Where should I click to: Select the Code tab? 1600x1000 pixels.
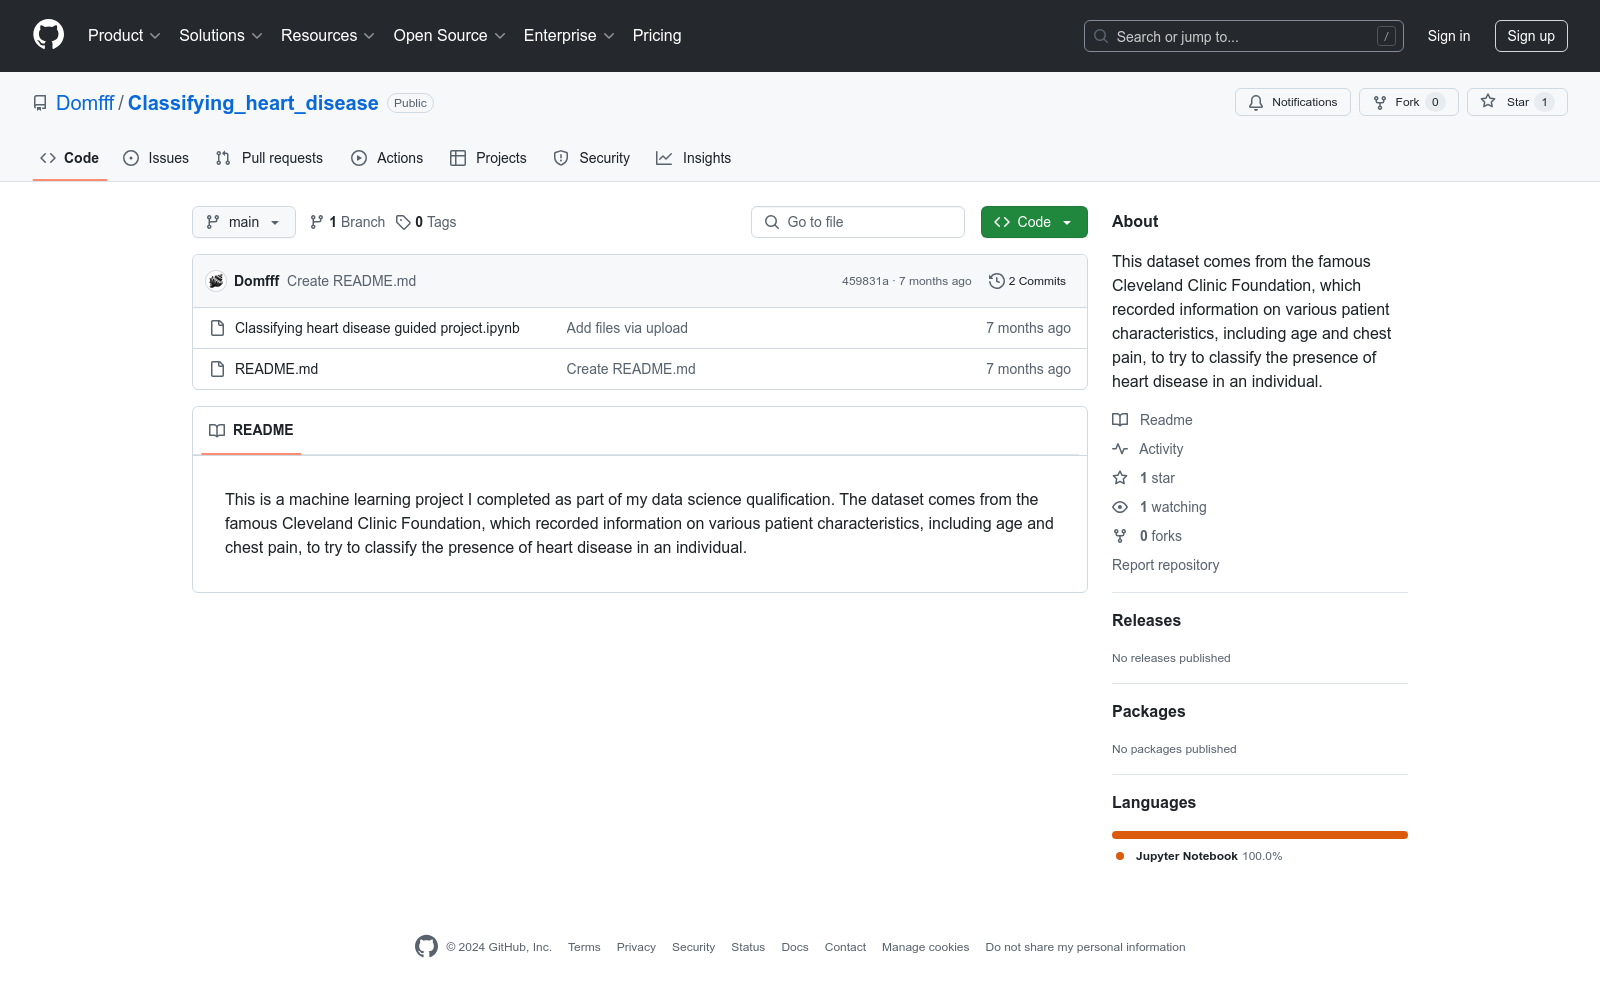pos(70,158)
